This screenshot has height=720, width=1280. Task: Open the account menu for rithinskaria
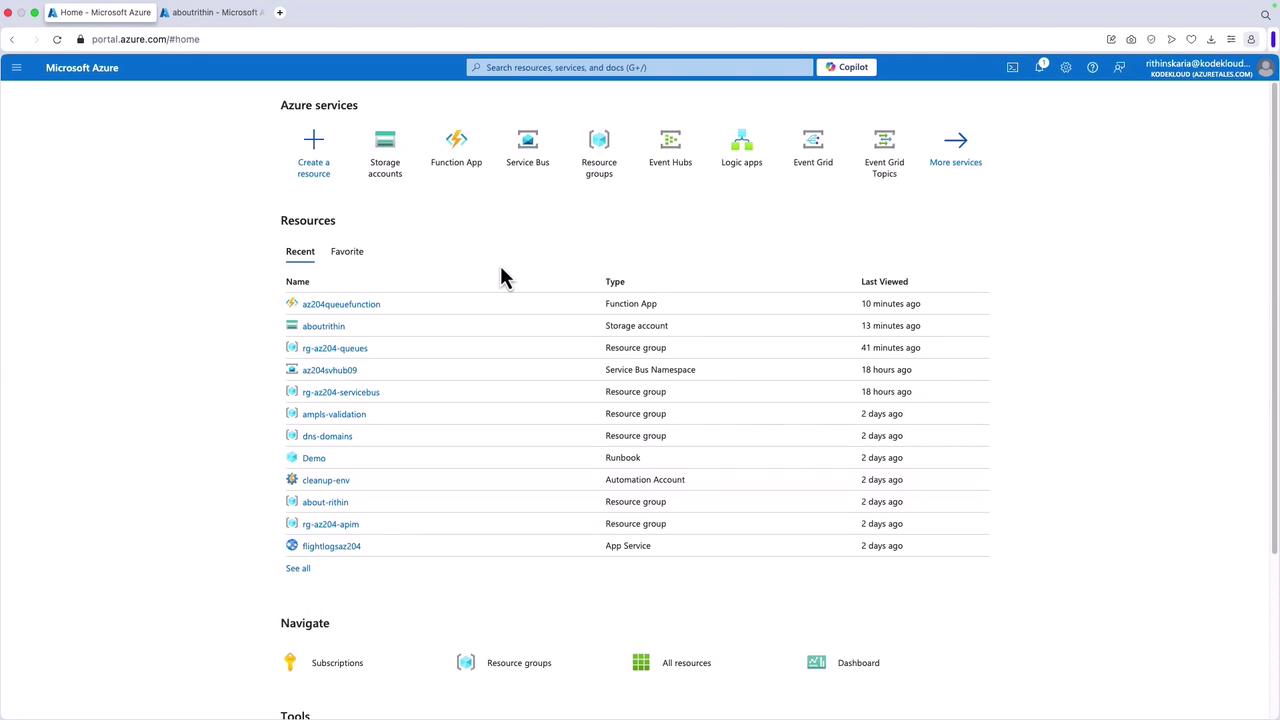(x=1209, y=68)
